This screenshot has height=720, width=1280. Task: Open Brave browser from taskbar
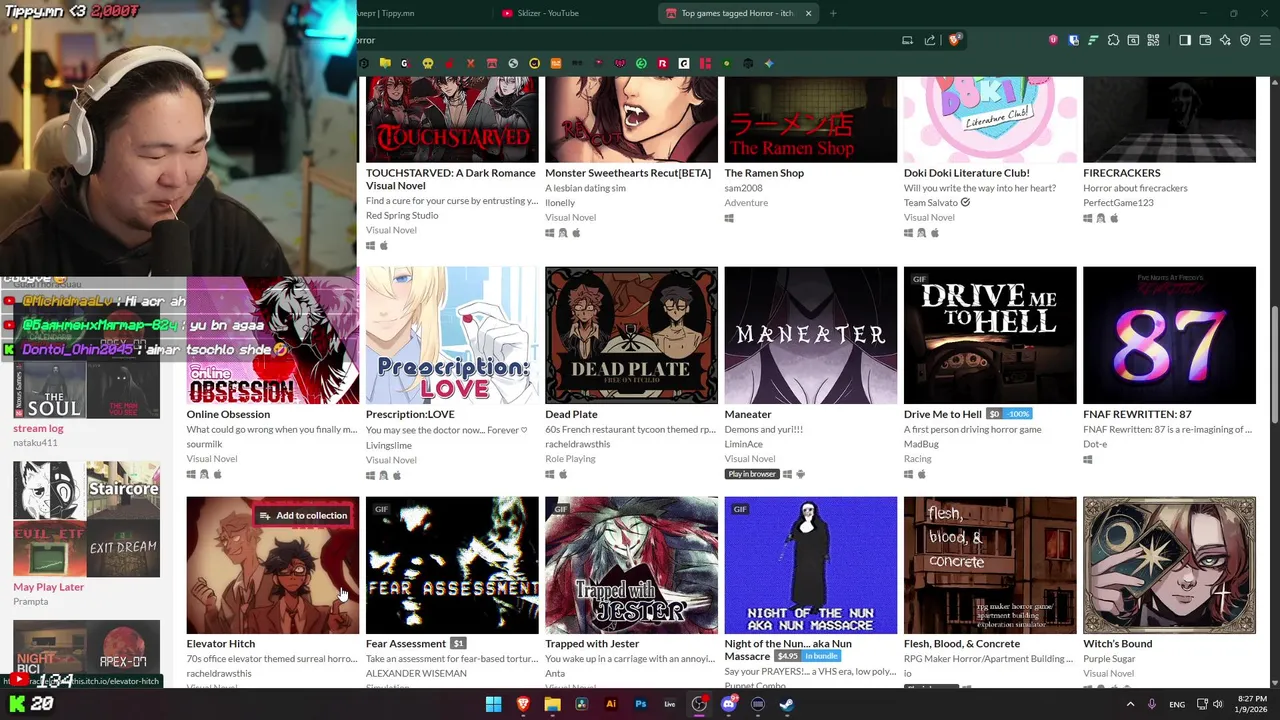523,704
